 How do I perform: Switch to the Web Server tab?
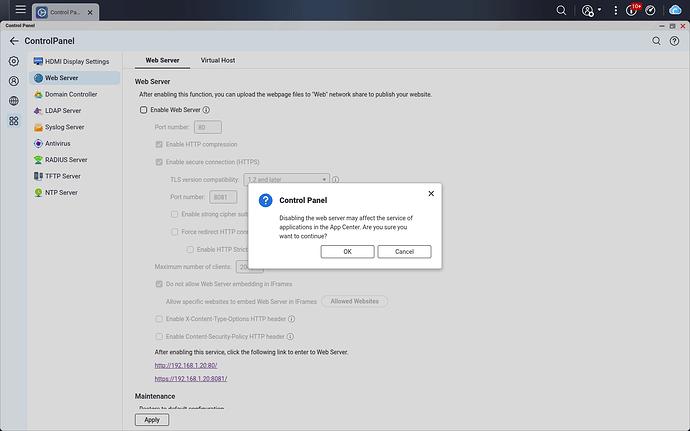(x=162, y=60)
